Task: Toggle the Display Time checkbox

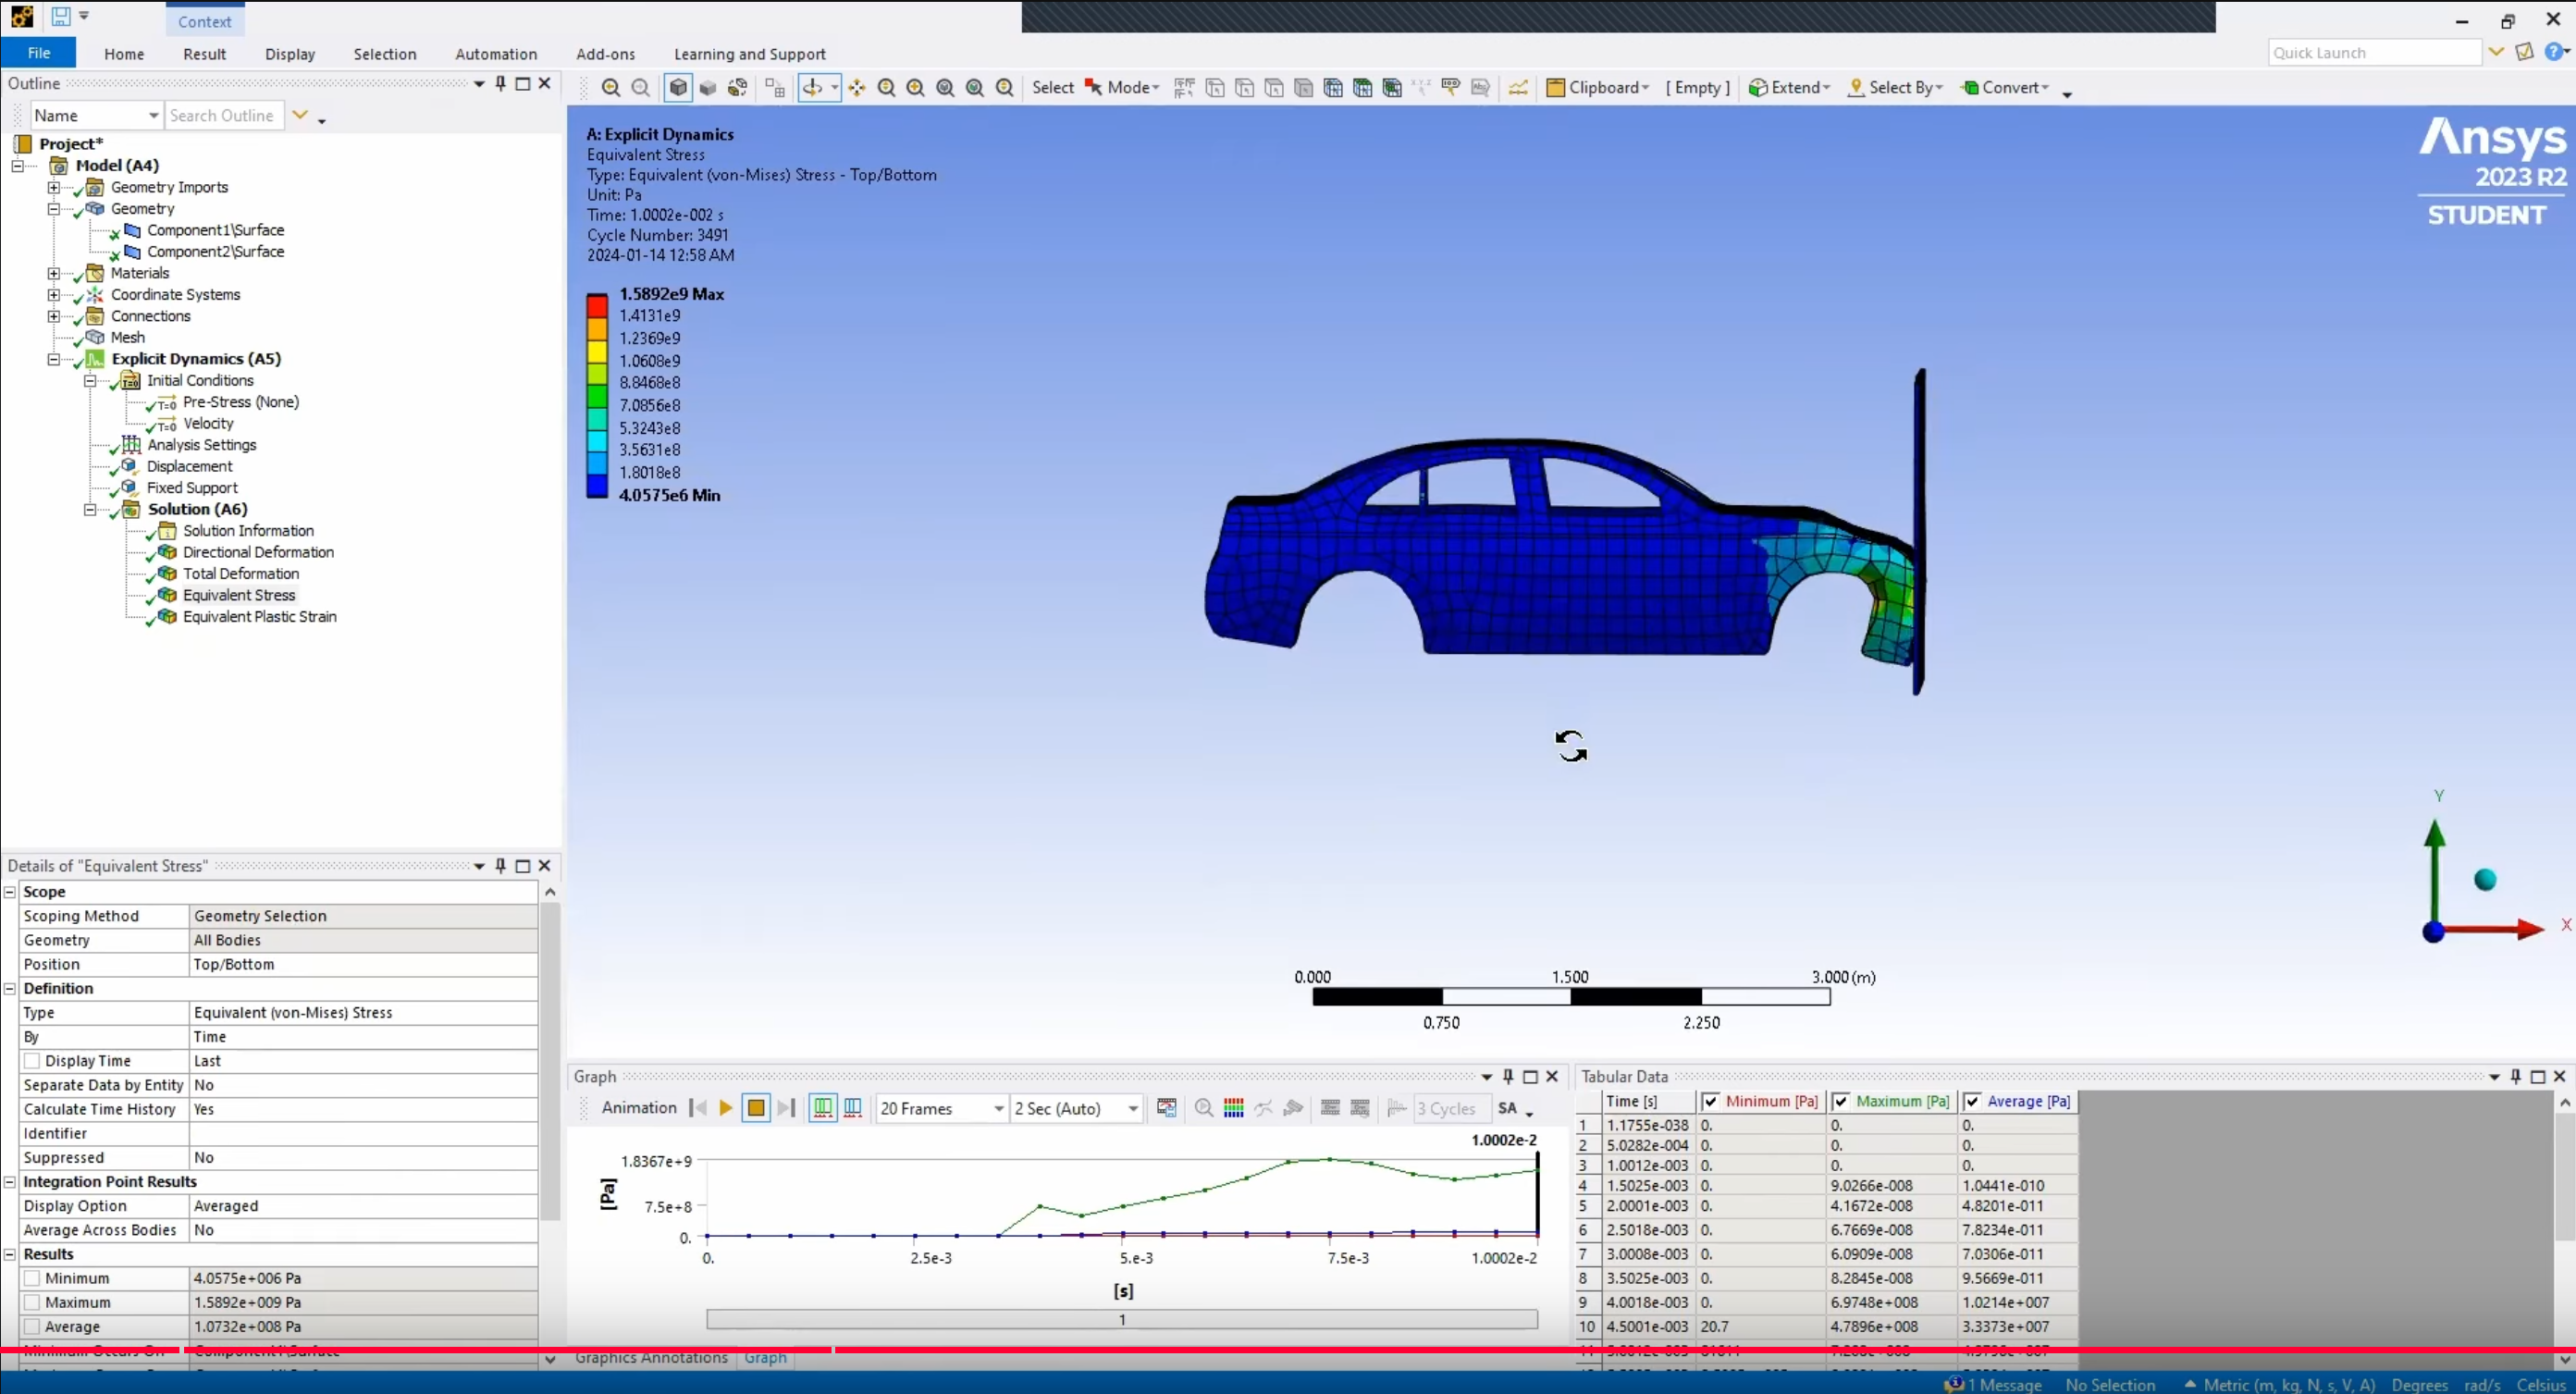Action: click(32, 1061)
